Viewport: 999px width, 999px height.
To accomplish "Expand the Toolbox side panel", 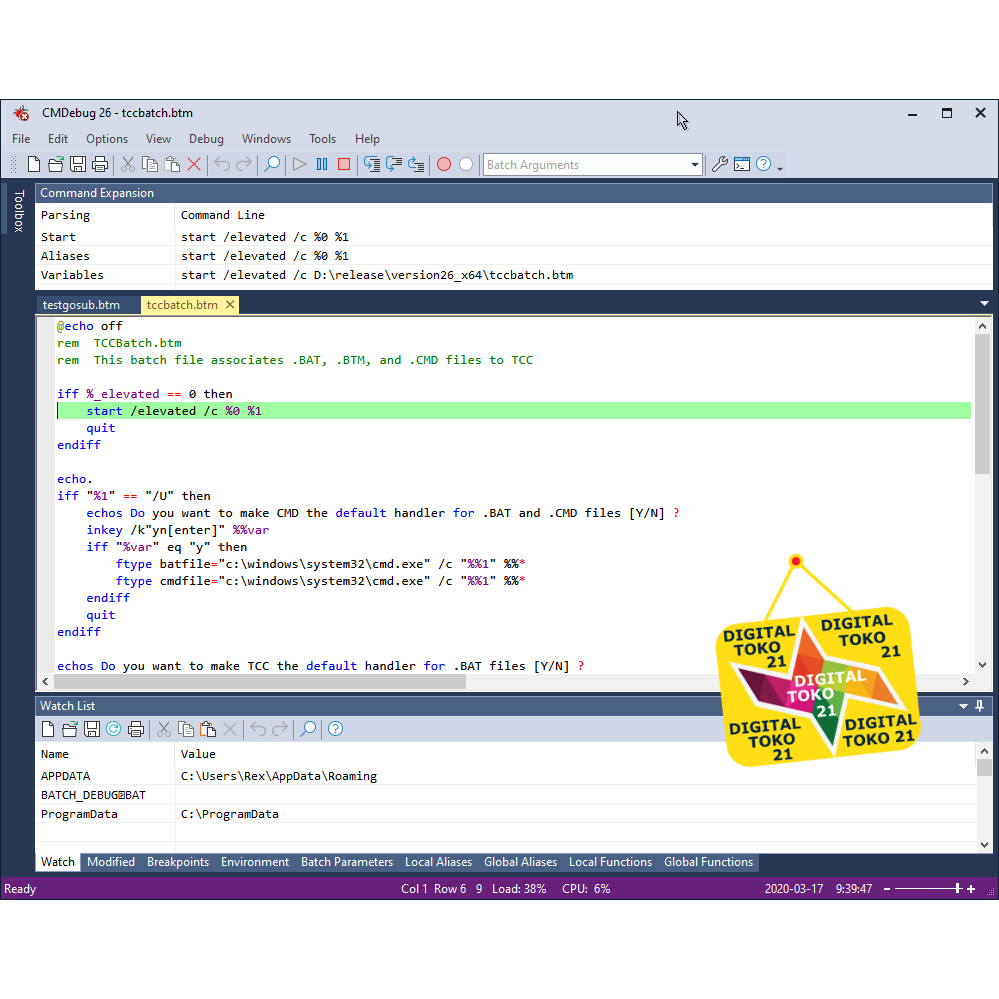I will point(18,210).
